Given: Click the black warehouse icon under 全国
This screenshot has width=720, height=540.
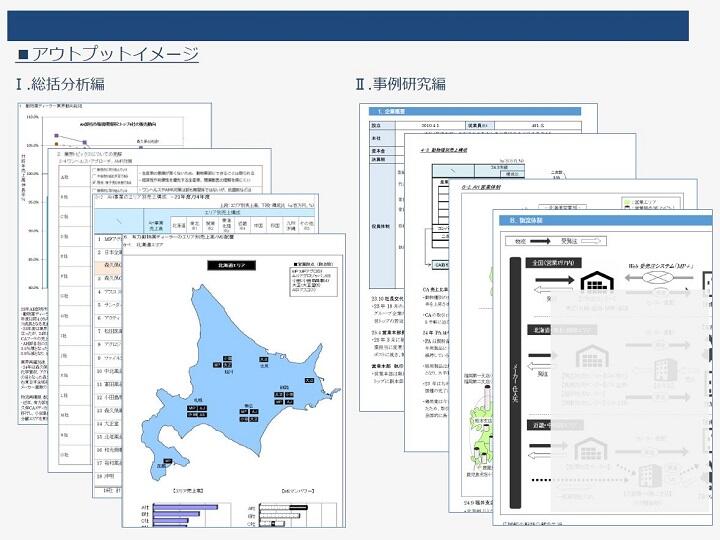Looking at the screenshot, I should (597, 281).
